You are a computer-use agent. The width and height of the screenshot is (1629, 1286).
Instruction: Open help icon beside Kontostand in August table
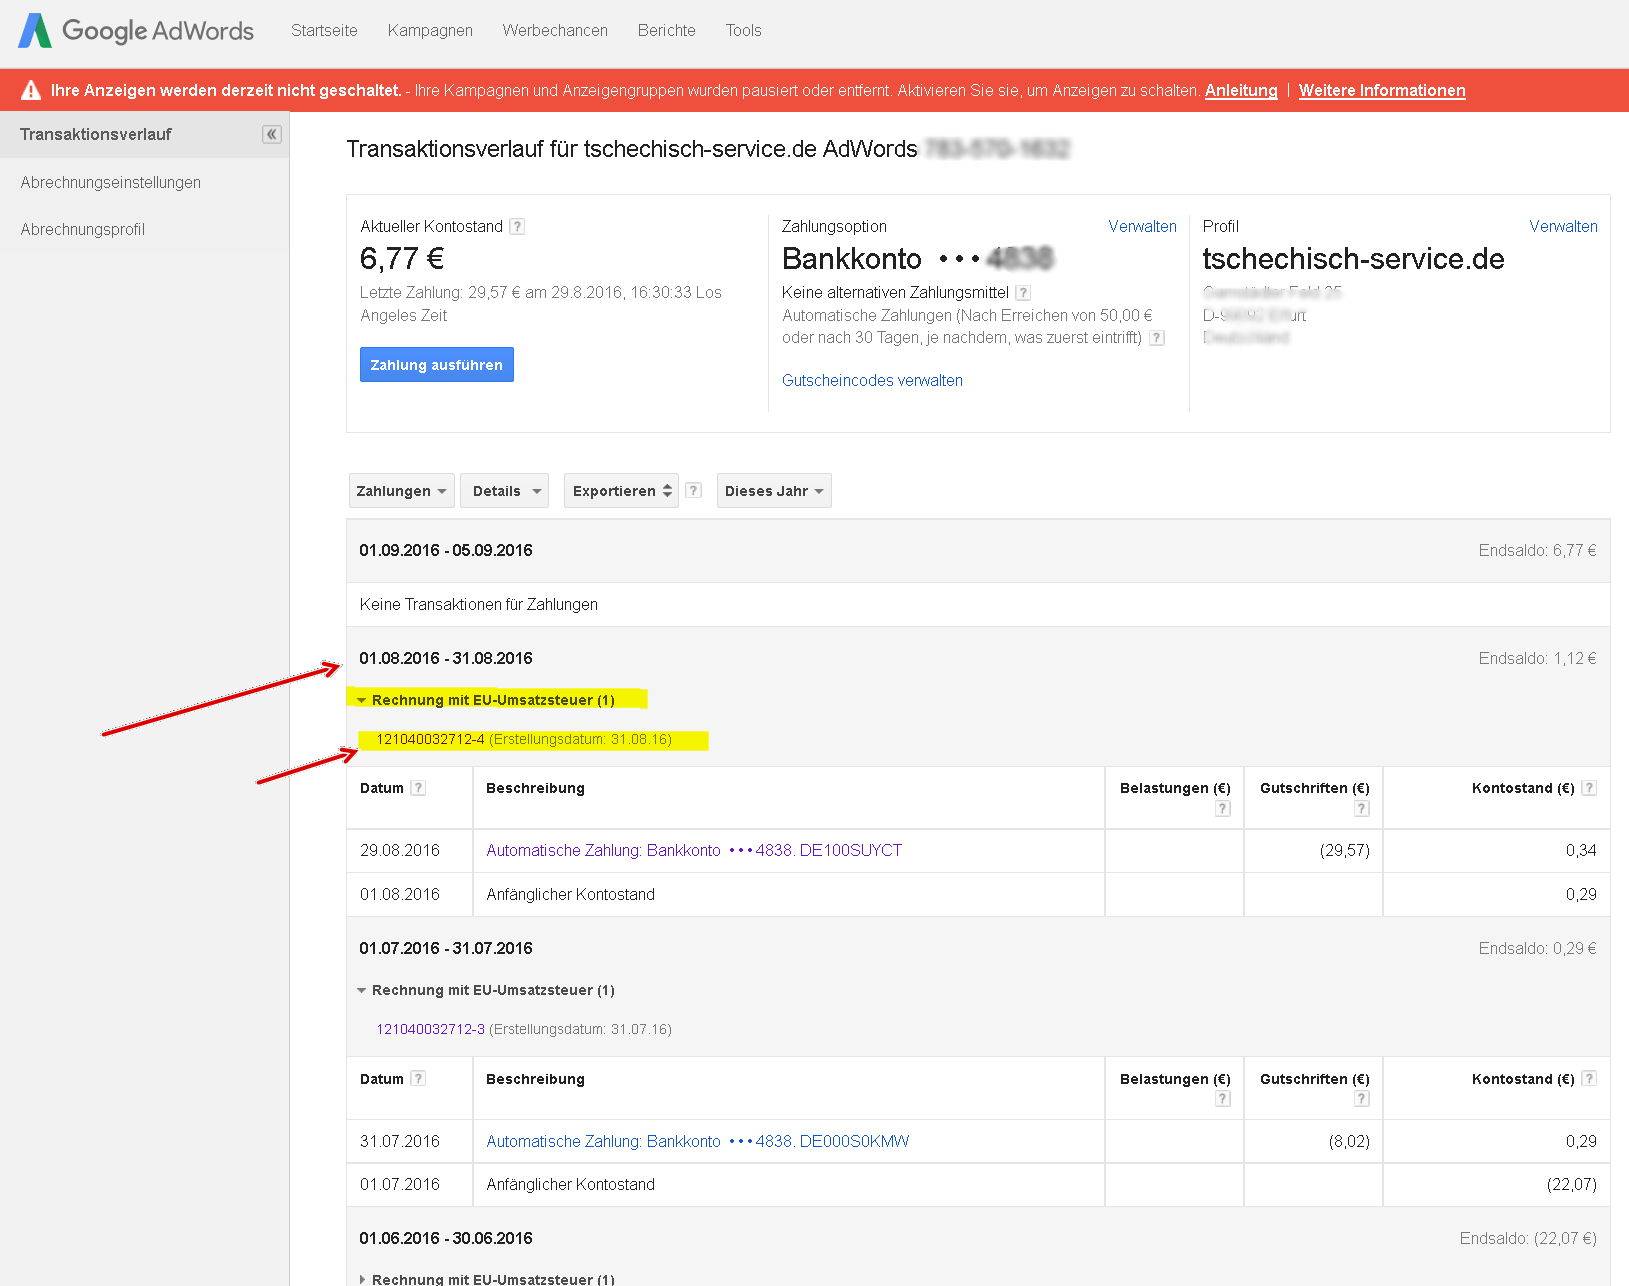point(1589,788)
